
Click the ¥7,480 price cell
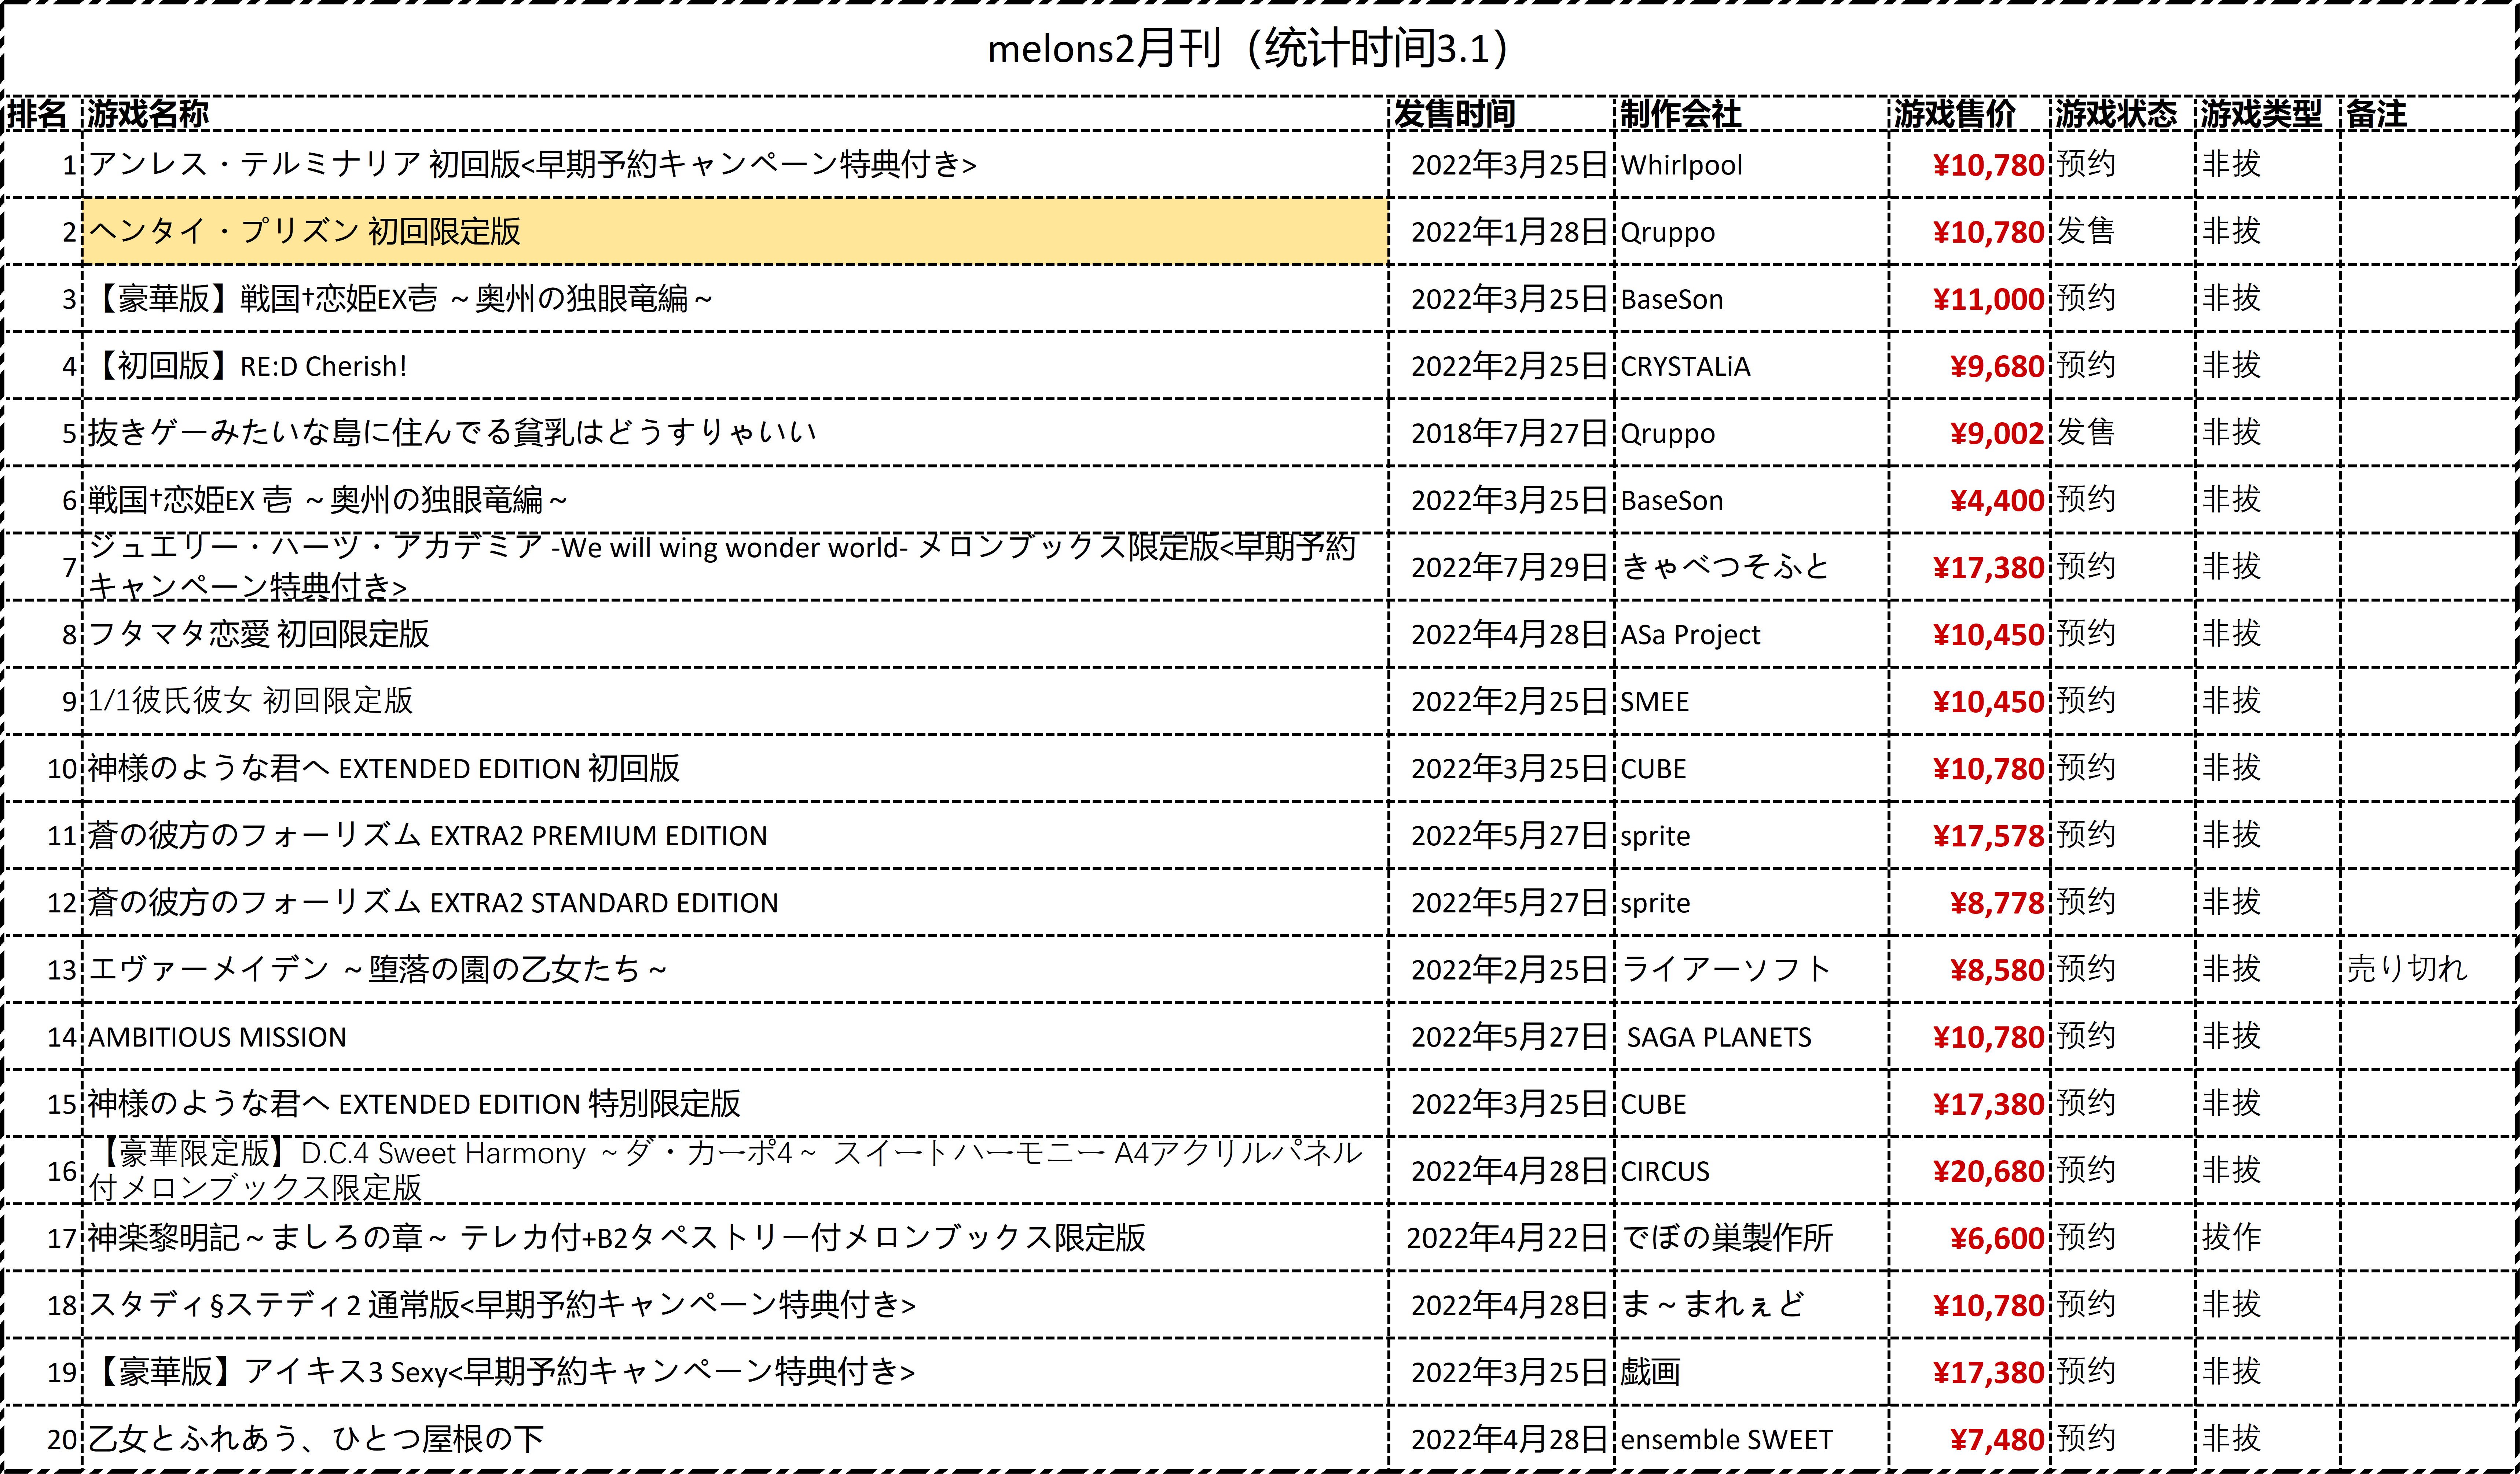[x=1969, y=1438]
